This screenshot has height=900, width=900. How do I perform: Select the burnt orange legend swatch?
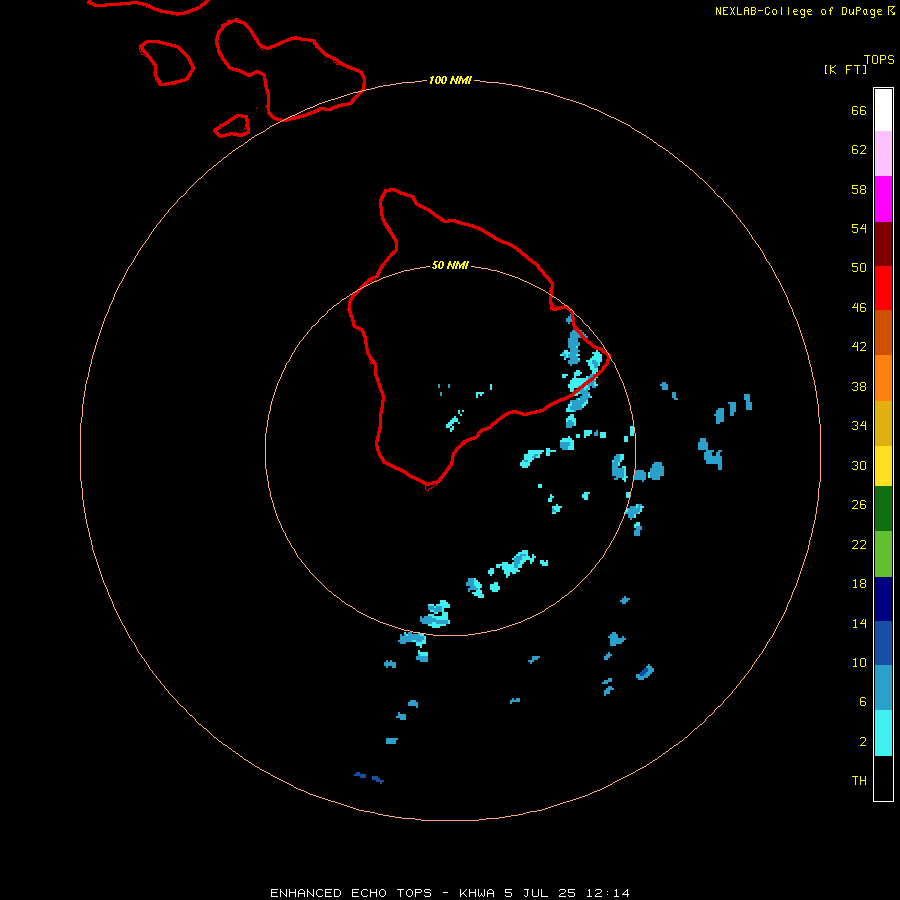883,332
